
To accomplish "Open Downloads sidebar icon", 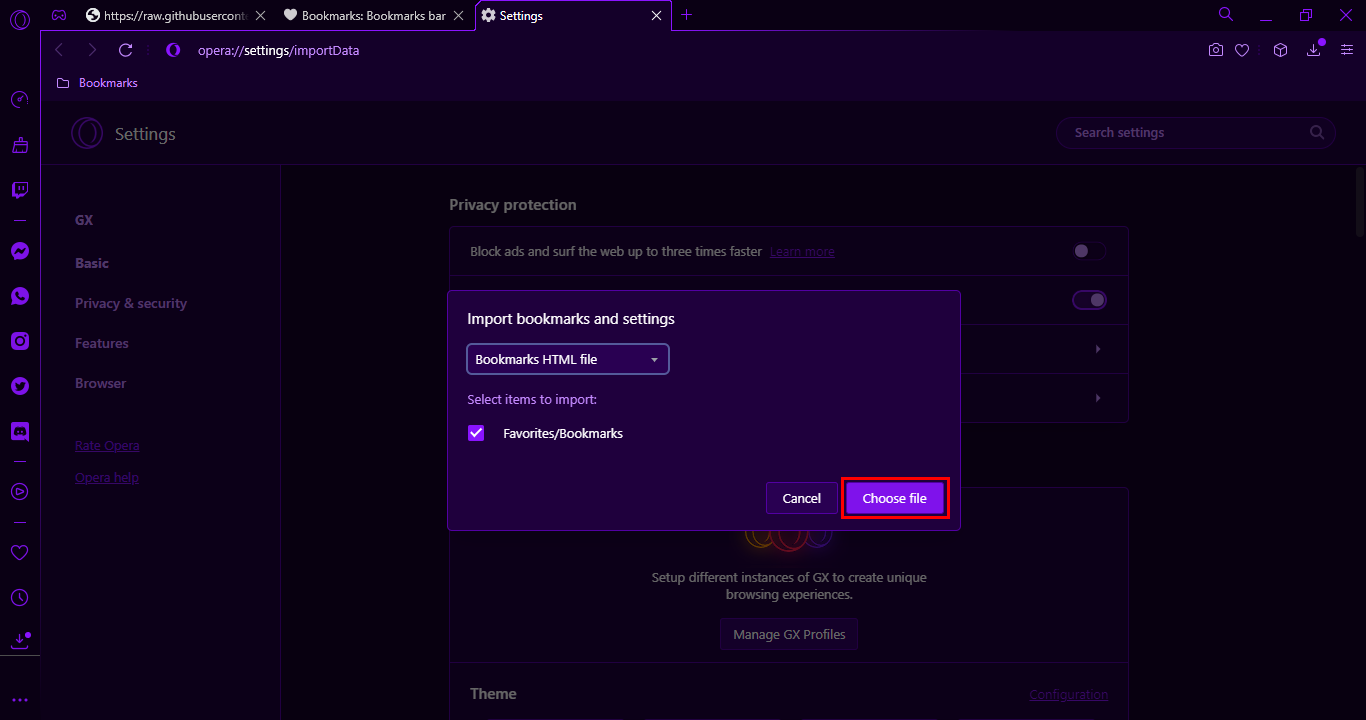I will (x=19, y=641).
